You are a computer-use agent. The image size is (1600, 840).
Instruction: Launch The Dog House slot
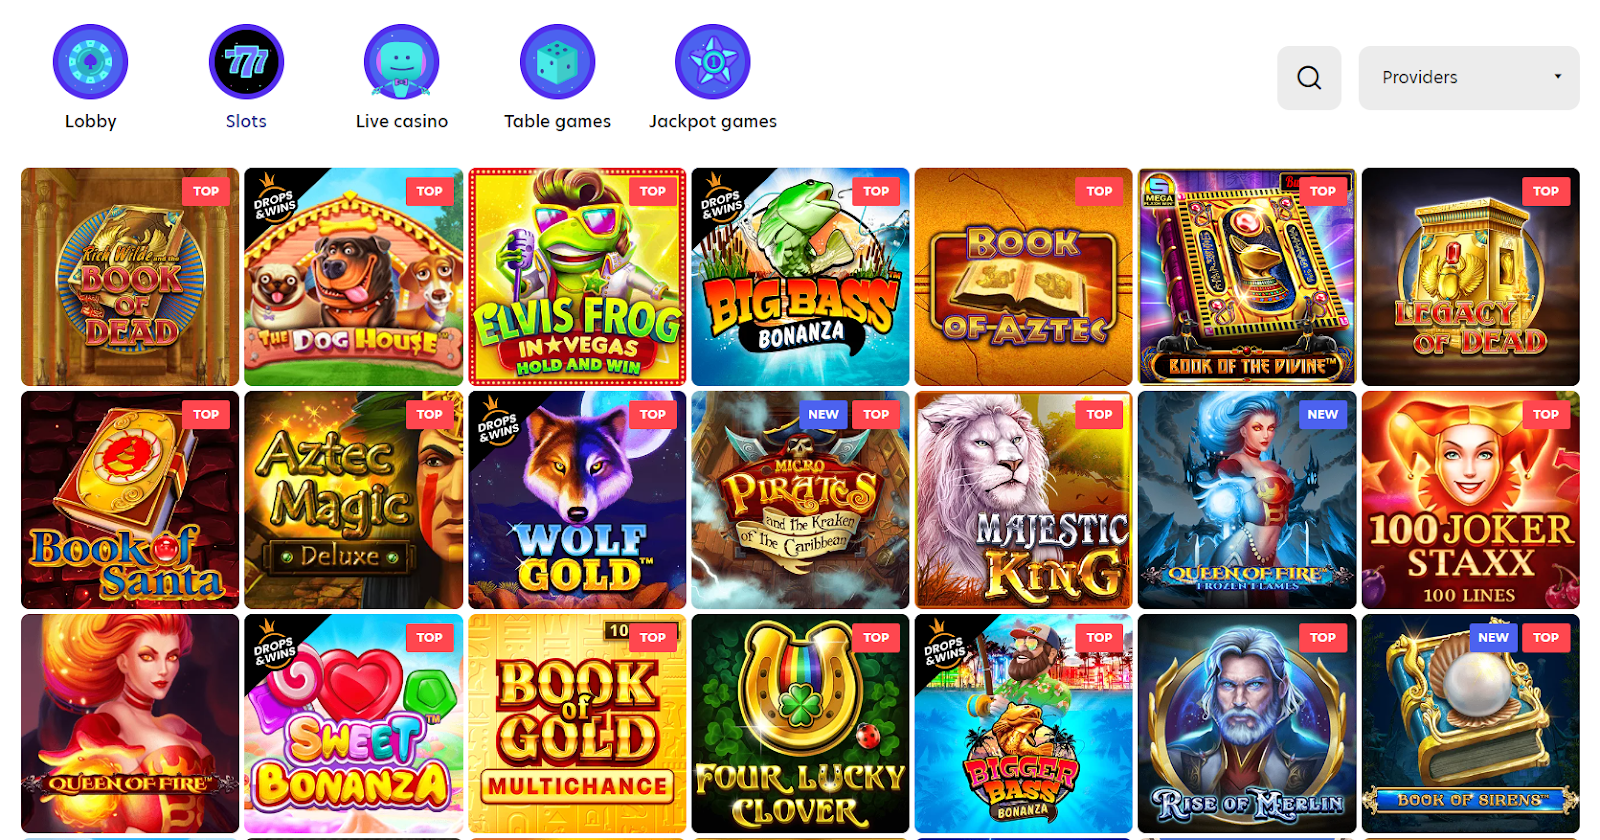tap(353, 277)
